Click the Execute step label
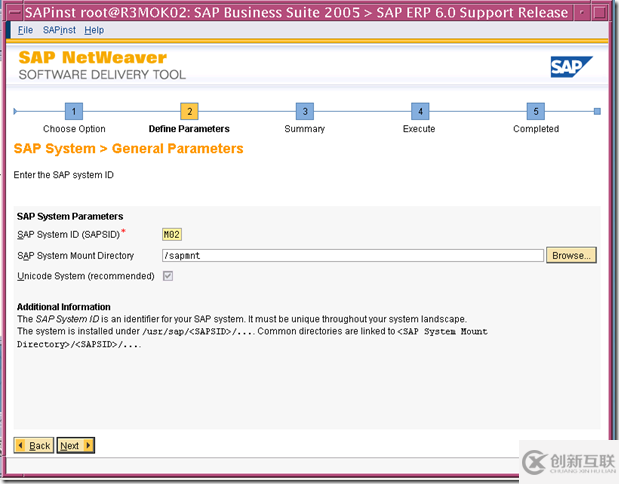Viewport: 619px width, 484px height. pos(419,129)
